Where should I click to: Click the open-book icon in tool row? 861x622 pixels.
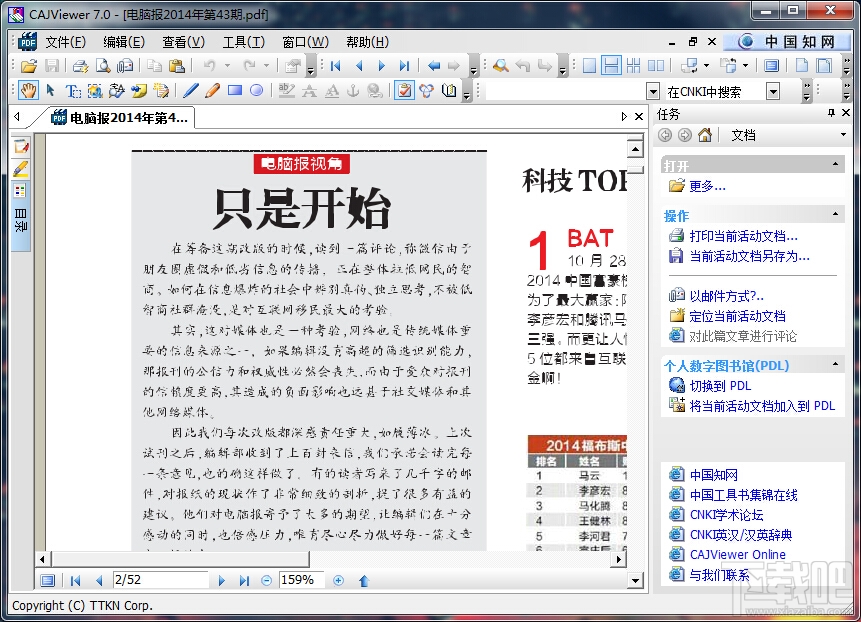(x=449, y=91)
